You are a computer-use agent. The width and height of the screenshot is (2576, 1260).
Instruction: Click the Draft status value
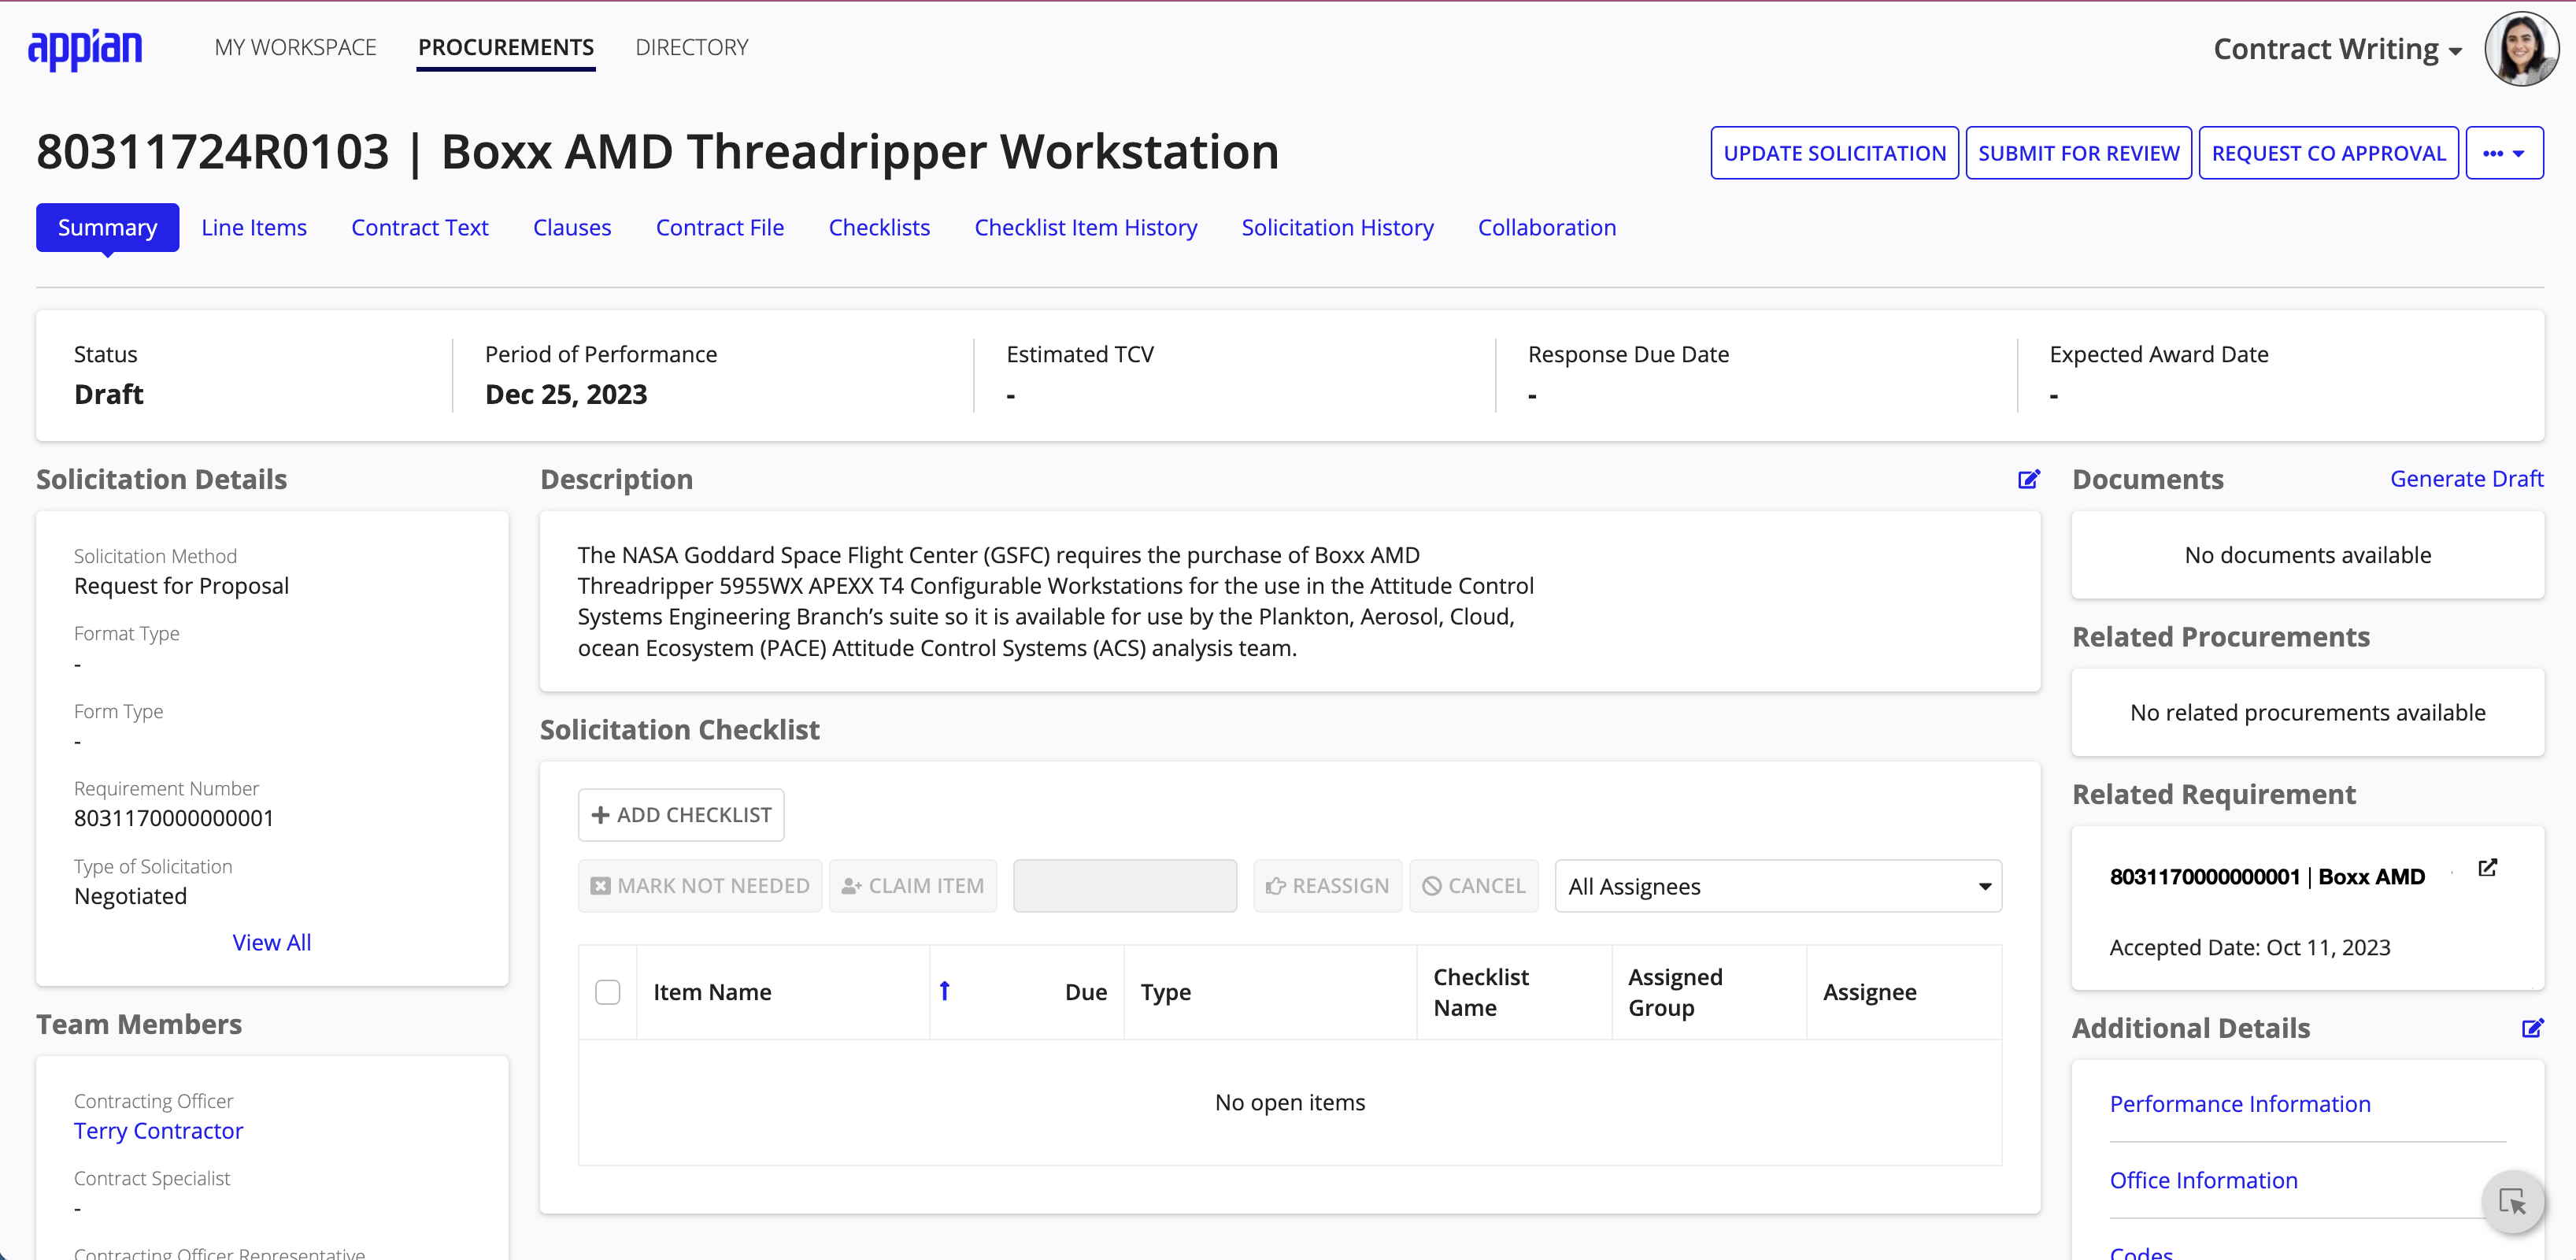pyautogui.click(x=109, y=395)
